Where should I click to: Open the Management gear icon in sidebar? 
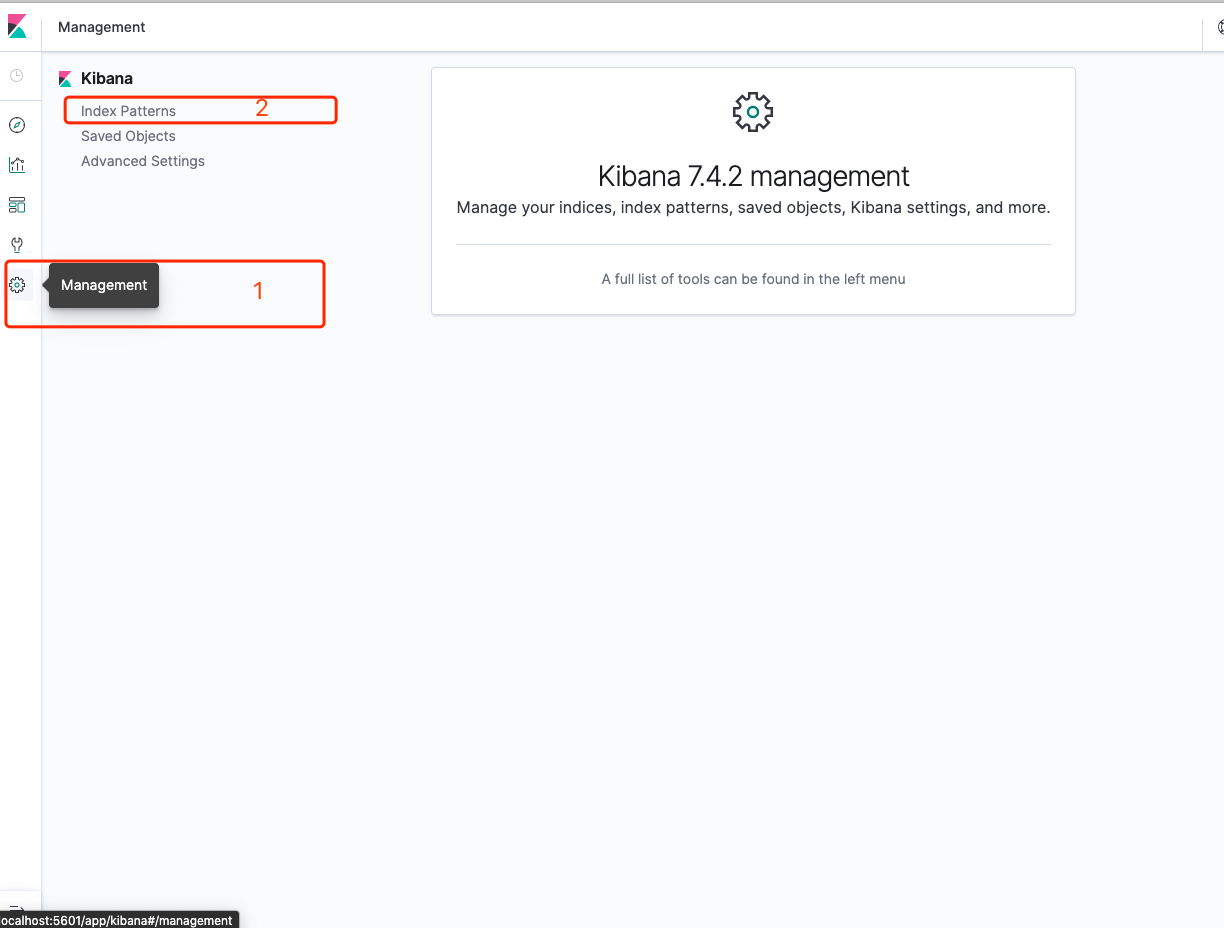(x=17, y=285)
